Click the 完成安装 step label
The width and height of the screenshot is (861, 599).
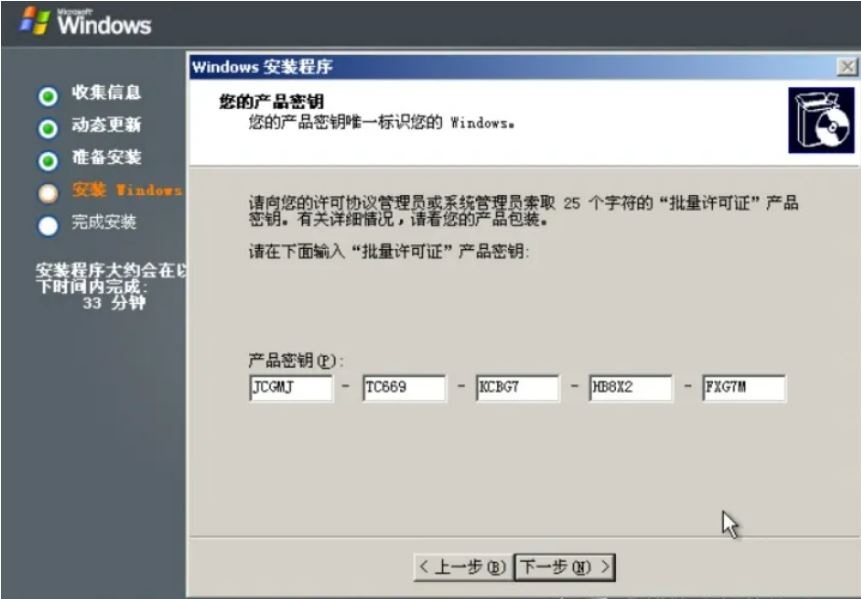pos(104,222)
